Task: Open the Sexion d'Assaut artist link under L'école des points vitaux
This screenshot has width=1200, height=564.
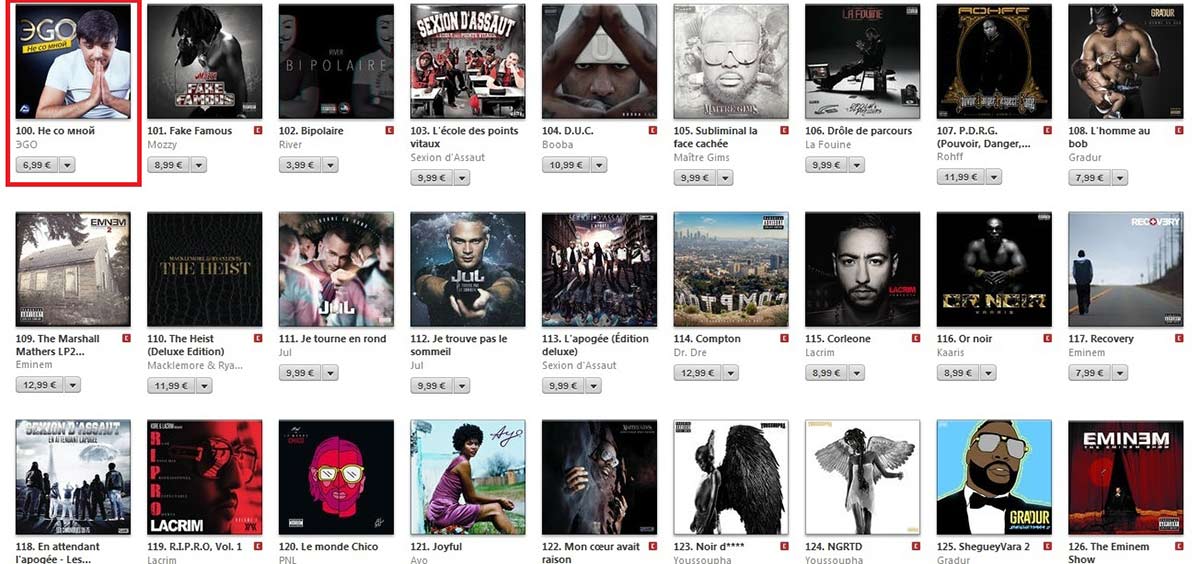Action: click(x=440, y=157)
